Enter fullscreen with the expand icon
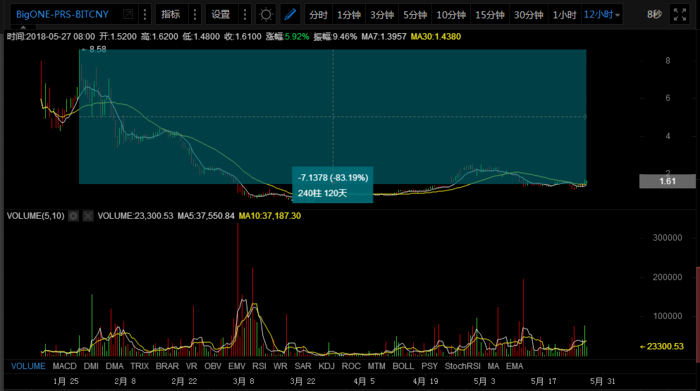700x391 pixels. [680, 14]
